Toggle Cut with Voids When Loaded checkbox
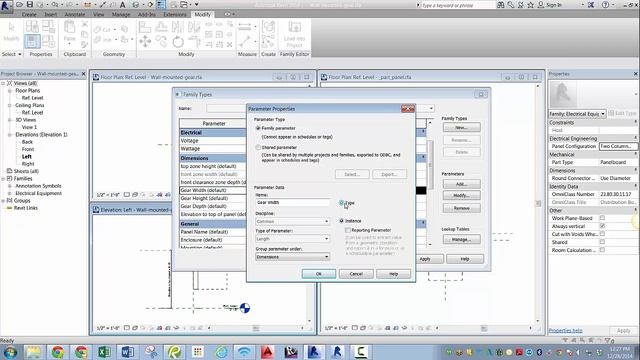Screen dimensions: 640x360 click(x=602, y=234)
